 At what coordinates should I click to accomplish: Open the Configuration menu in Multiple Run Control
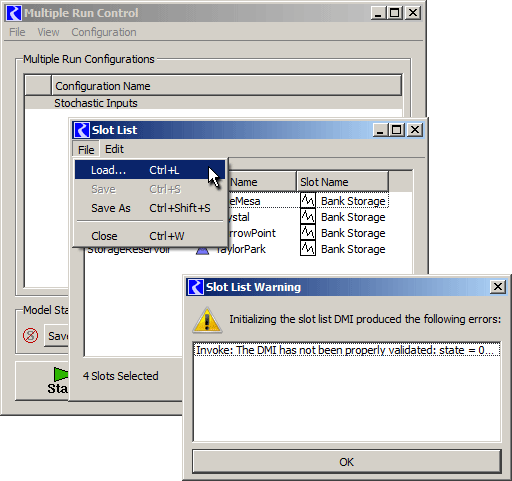pyautogui.click(x=104, y=32)
